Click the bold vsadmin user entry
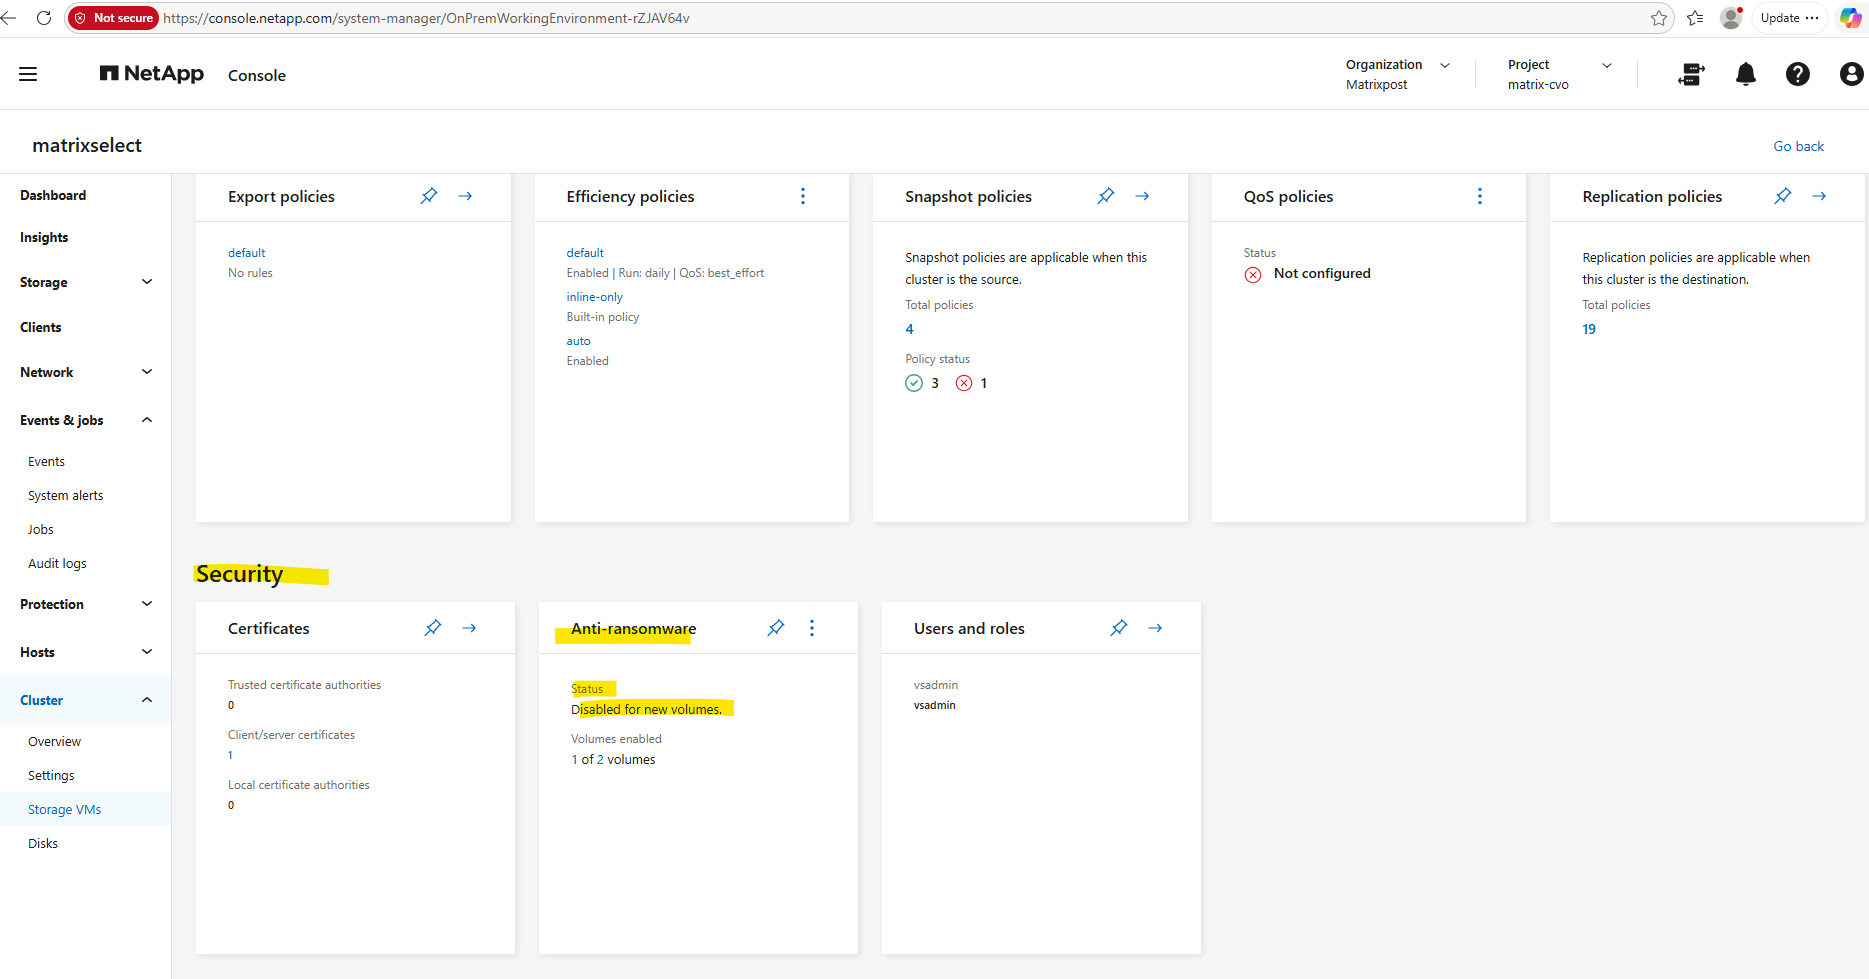1869x979 pixels. [935, 705]
